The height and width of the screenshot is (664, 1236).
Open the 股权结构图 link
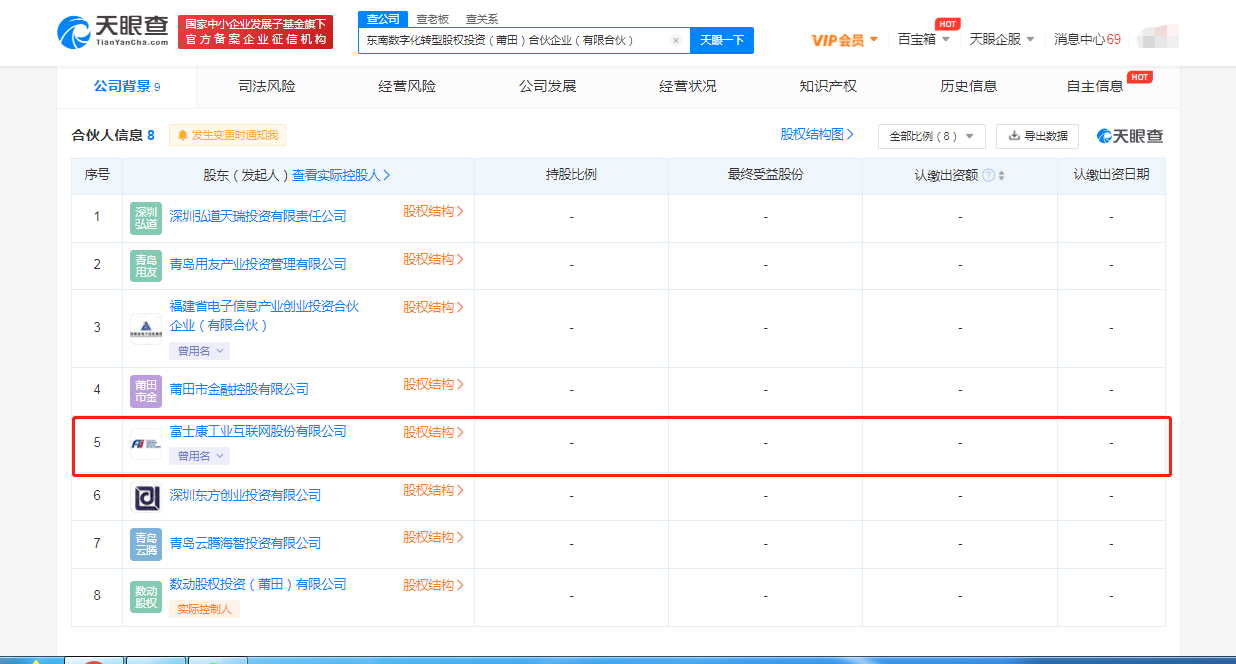817,134
